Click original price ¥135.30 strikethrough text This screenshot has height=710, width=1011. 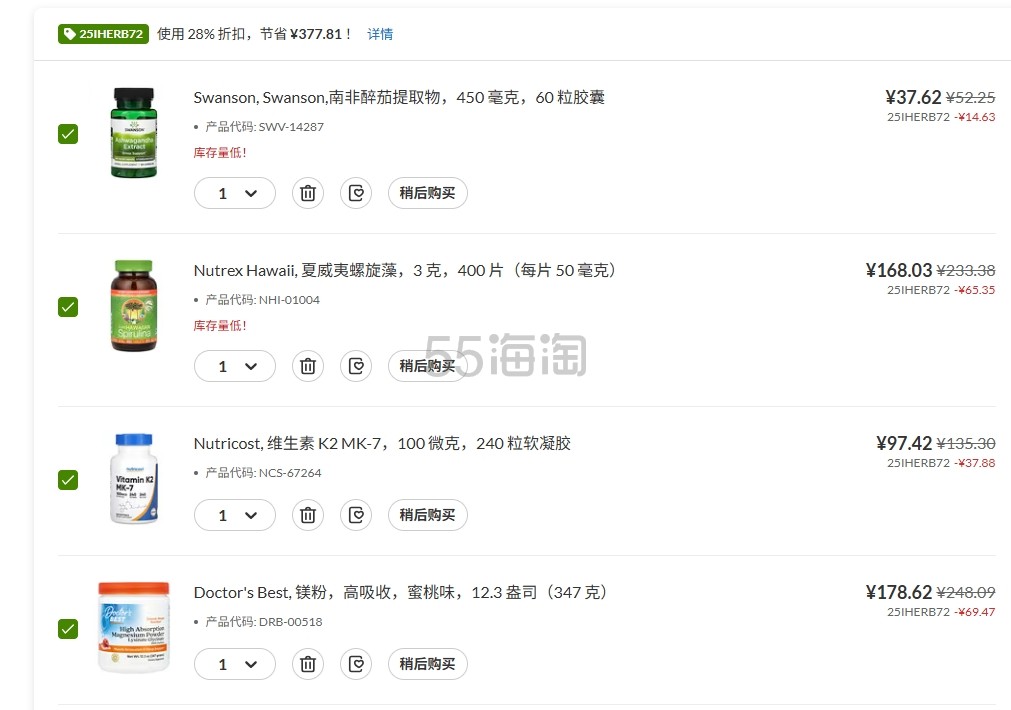966,444
